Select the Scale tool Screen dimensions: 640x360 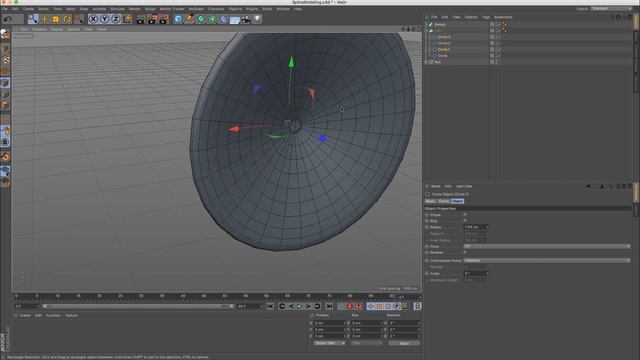pyautogui.click(x=56, y=19)
